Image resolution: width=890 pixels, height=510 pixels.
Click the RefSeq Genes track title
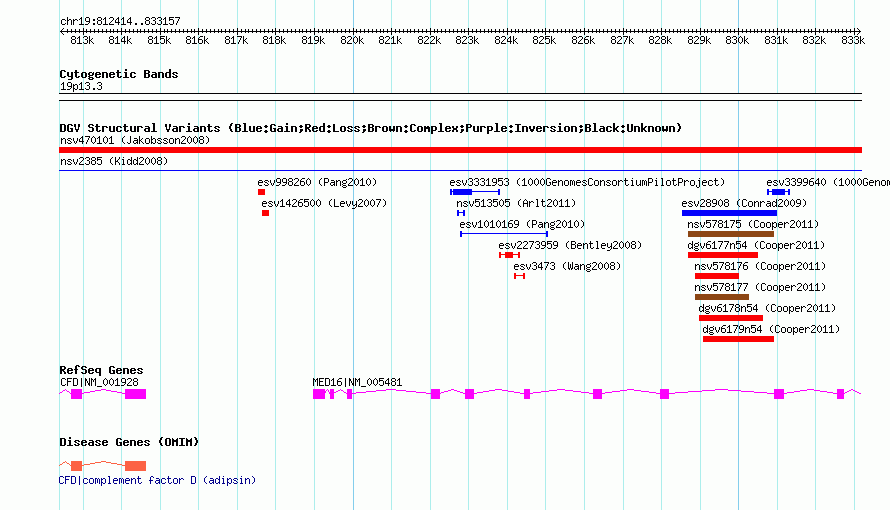(101, 370)
